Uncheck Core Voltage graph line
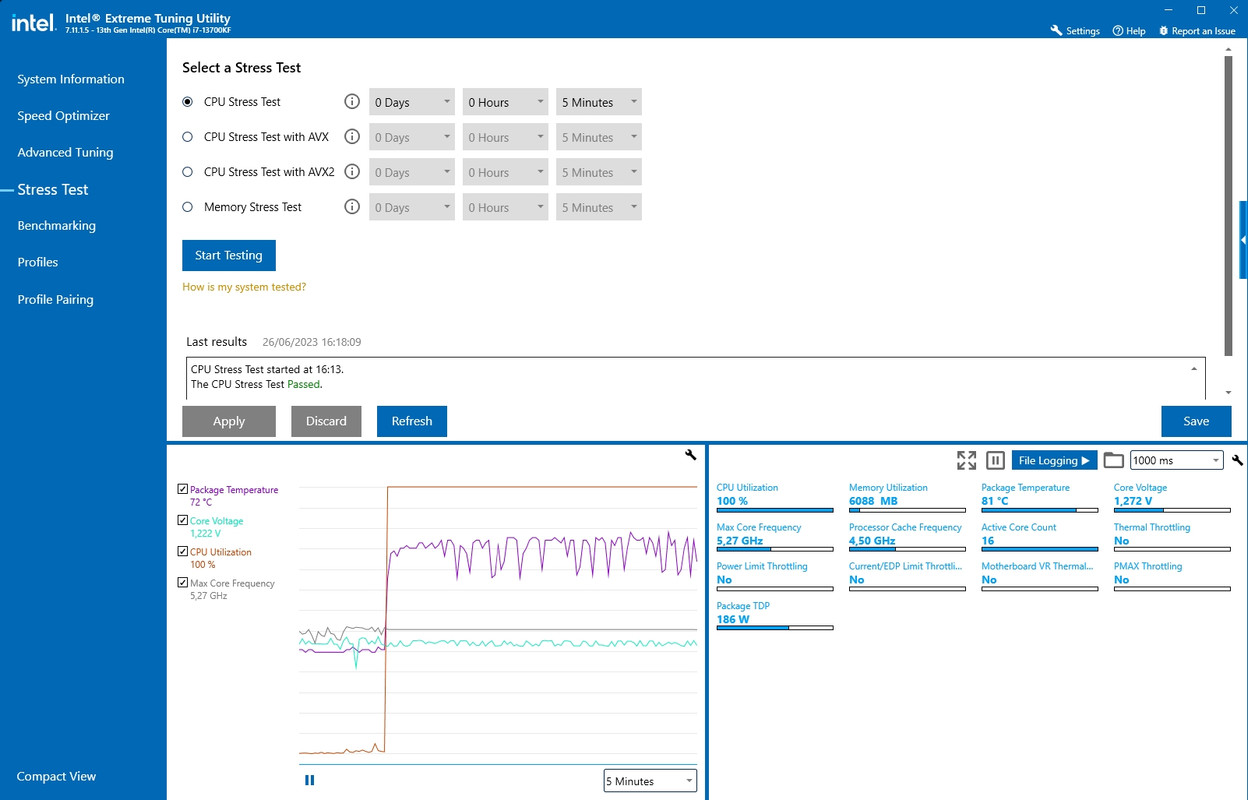 (x=182, y=520)
